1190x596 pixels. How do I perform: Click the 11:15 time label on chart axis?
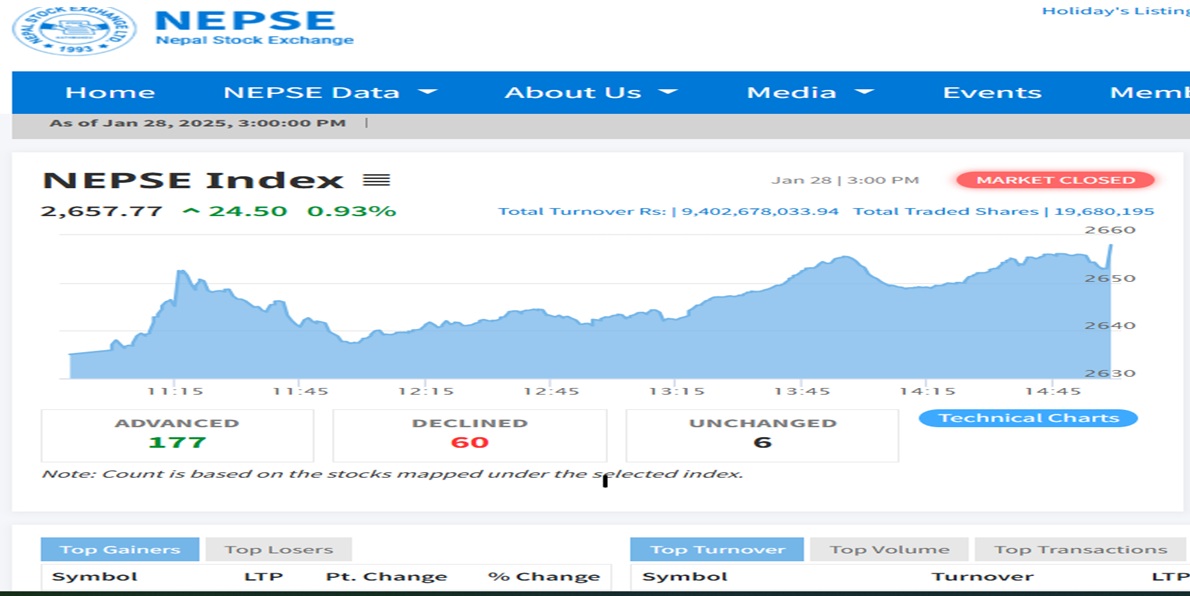point(175,392)
